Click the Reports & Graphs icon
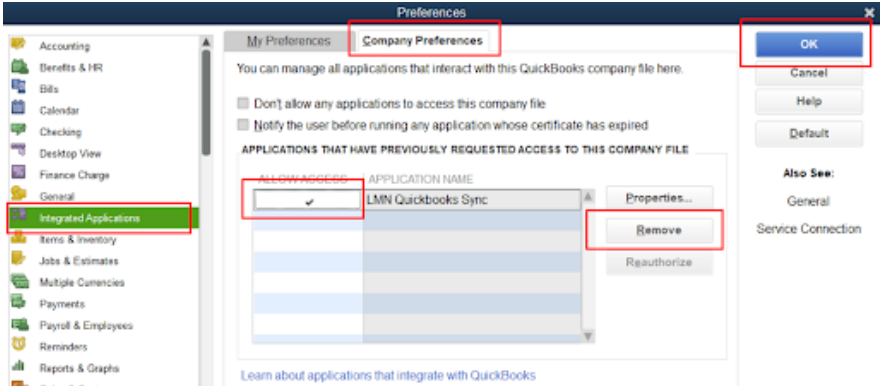Viewport: 884px width, 386px height. (19, 366)
